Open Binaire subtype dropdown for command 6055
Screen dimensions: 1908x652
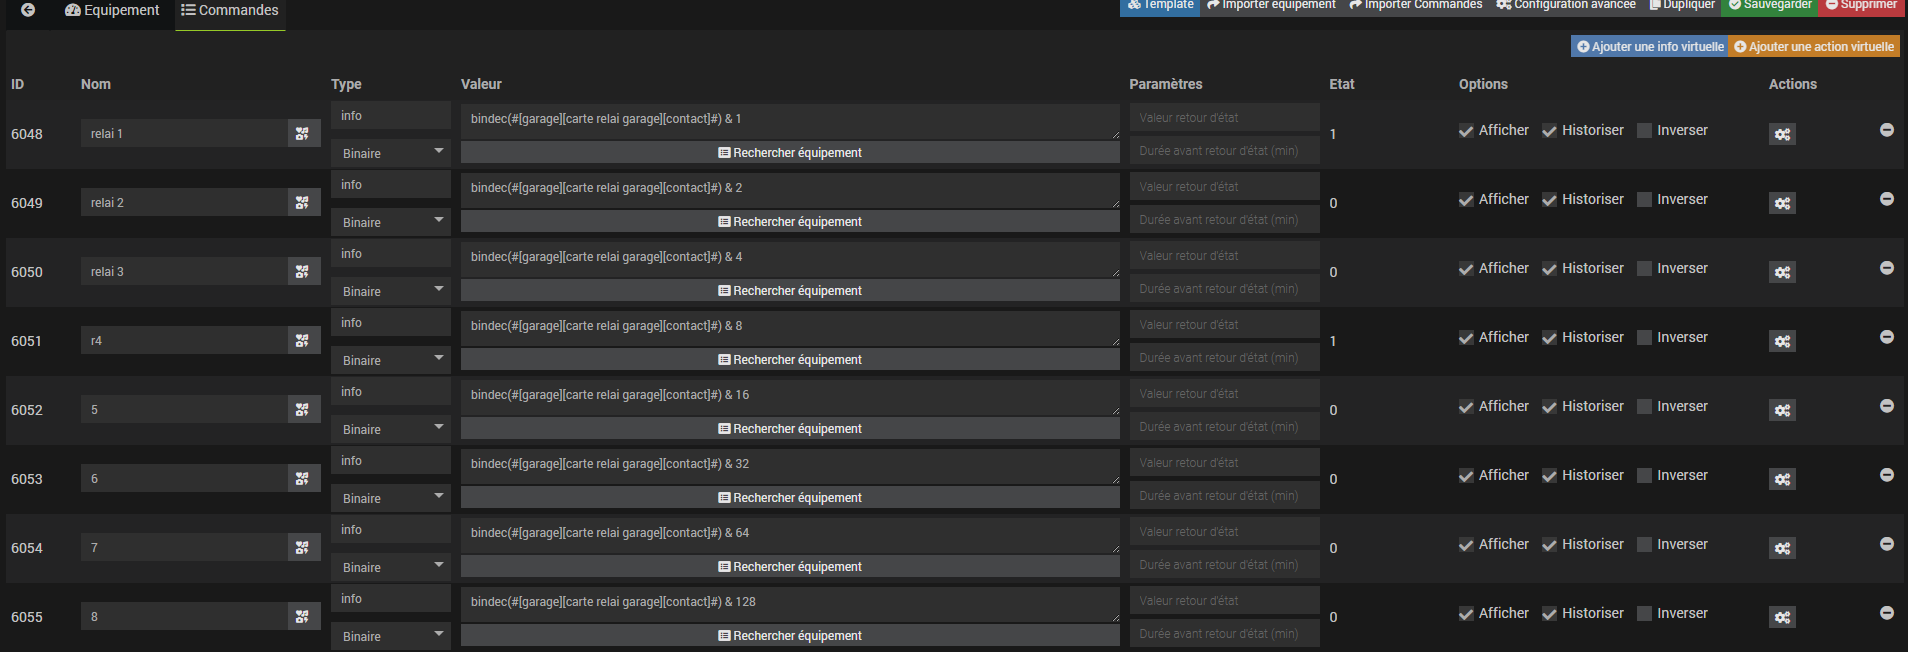click(x=391, y=636)
